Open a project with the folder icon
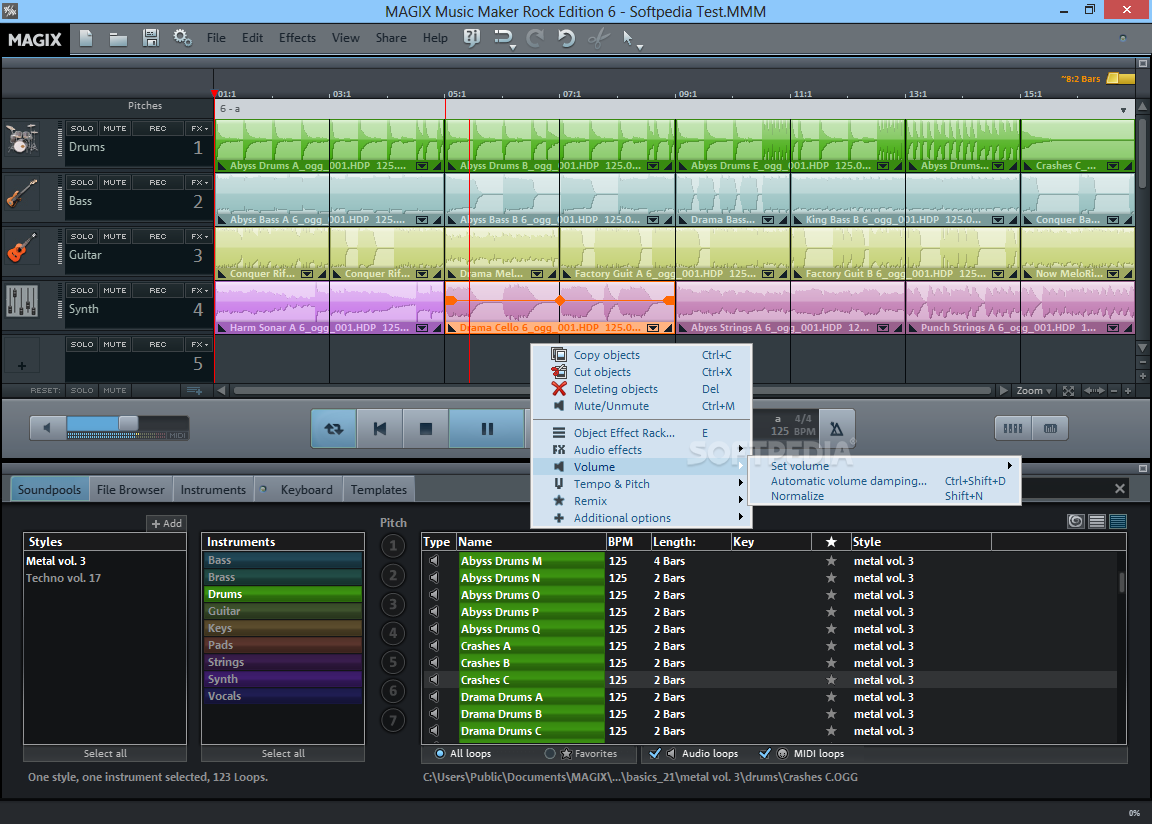Image resolution: width=1152 pixels, height=824 pixels. (118, 38)
